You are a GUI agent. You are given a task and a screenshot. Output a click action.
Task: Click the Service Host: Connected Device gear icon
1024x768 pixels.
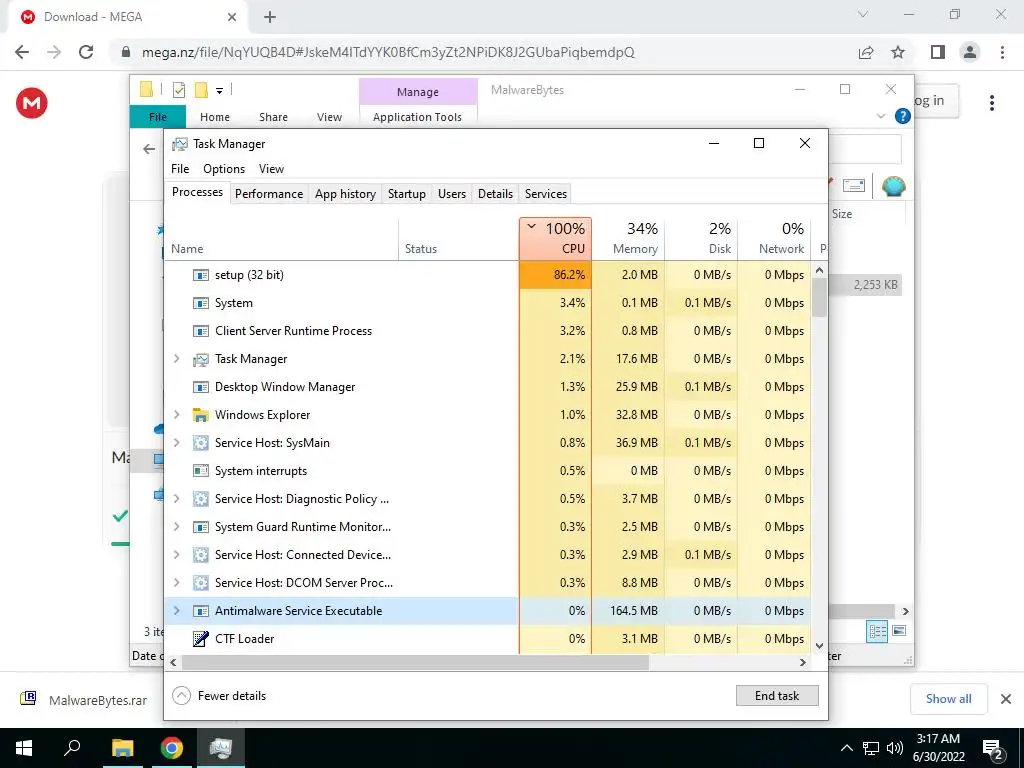[x=200, y=555]
